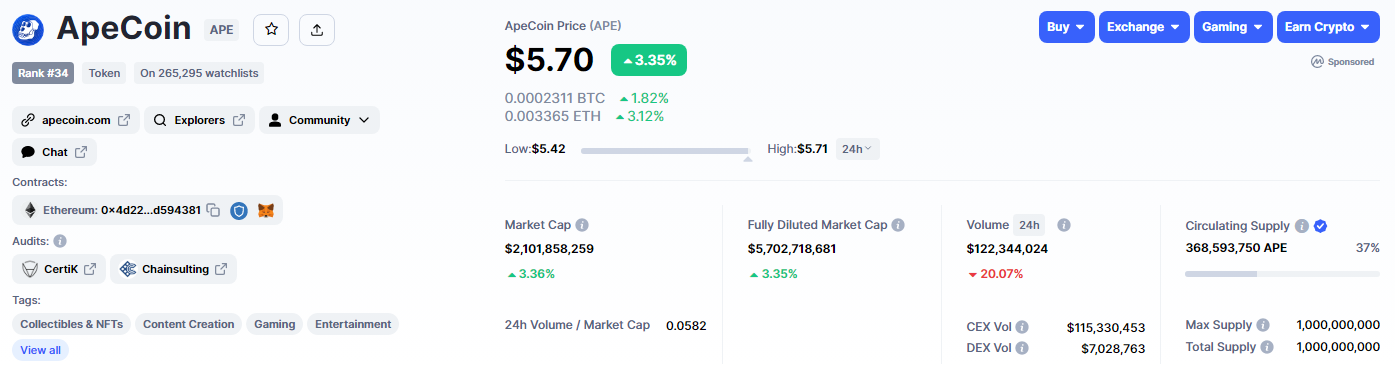1395x372 pixels.
Task: Open the CertiK audit link
Action: point(58,269)
